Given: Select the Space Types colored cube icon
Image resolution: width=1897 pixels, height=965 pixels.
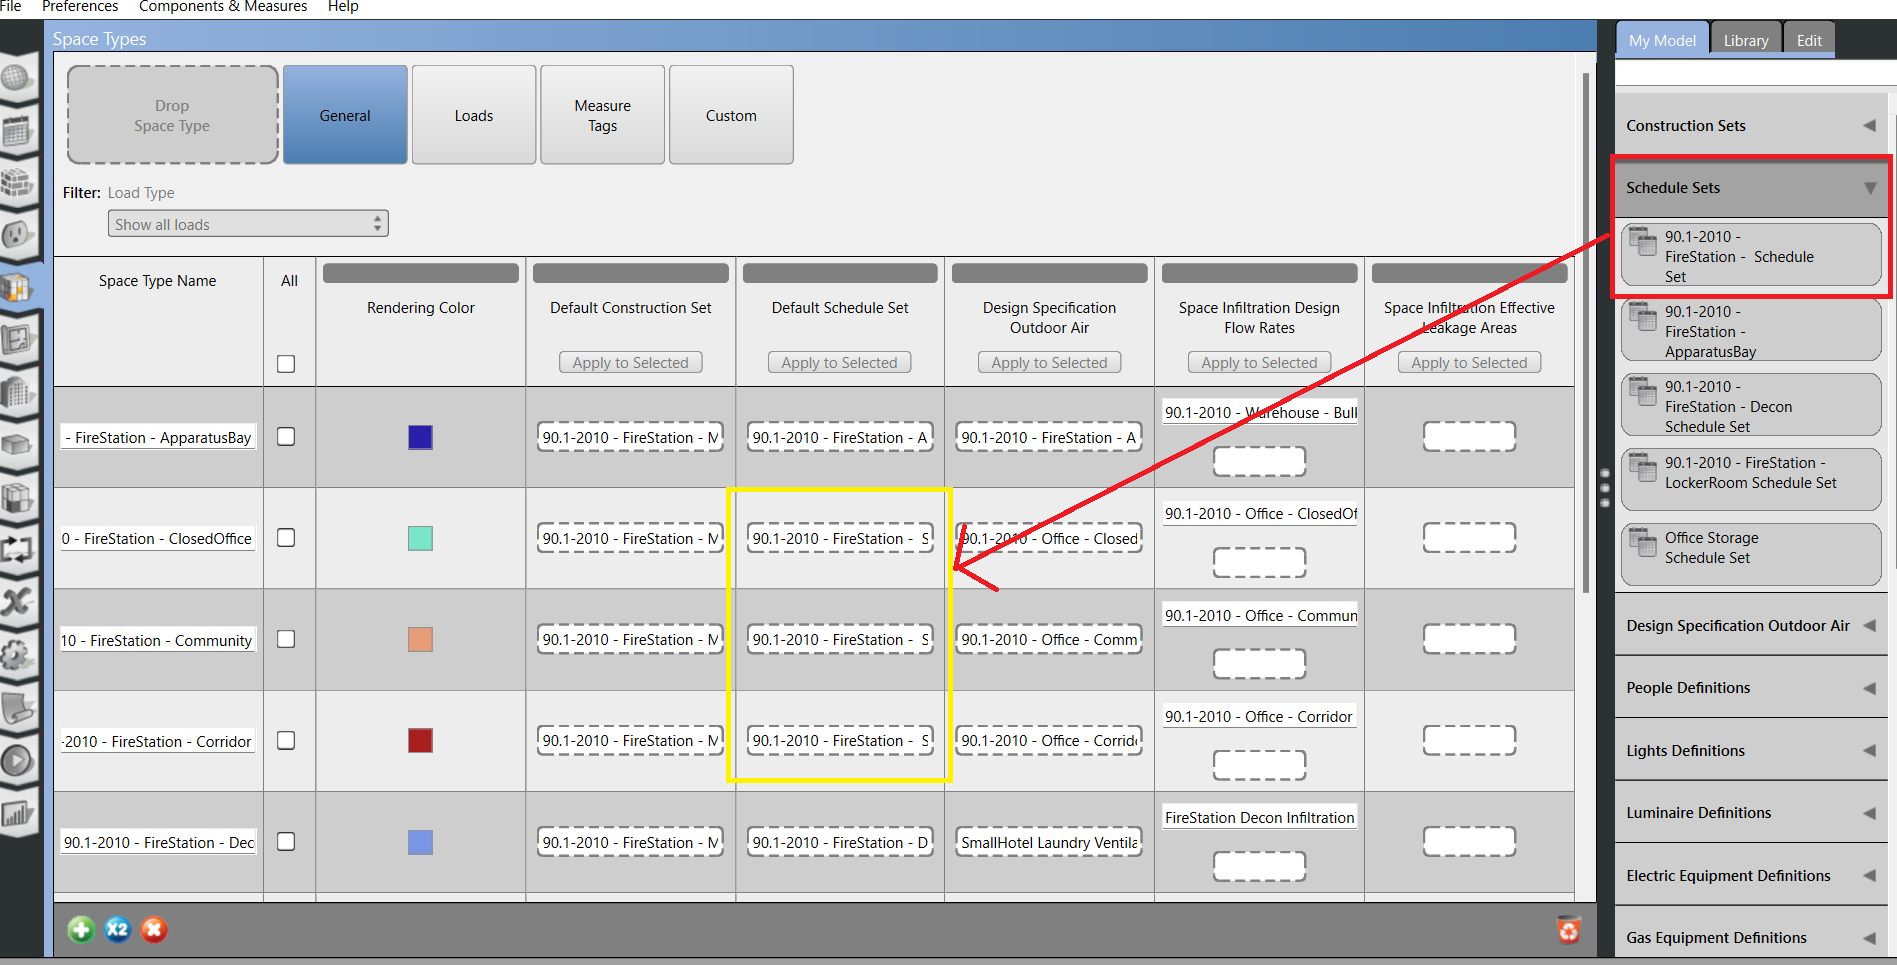Looking at the screenshot, I should click(x=18, y=288).
